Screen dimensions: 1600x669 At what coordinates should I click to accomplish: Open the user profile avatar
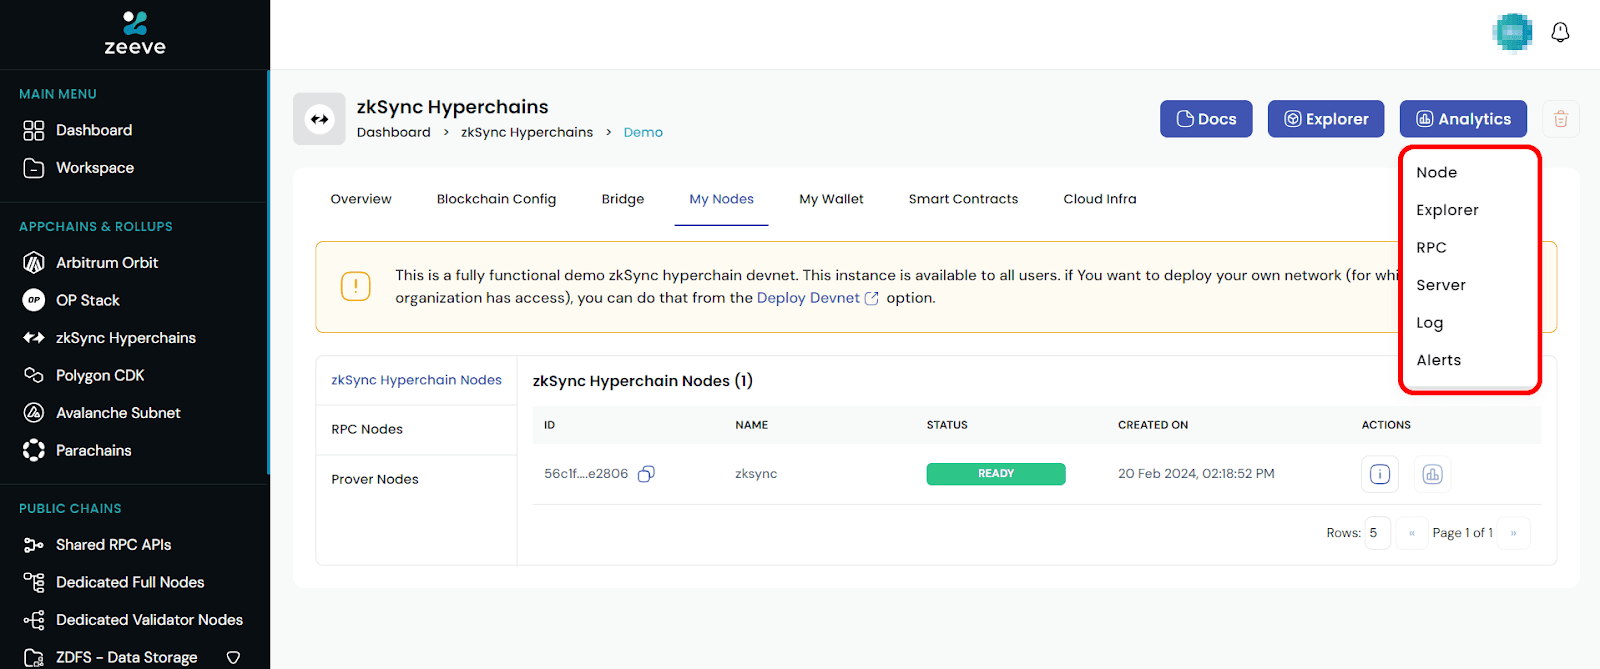coord(1512,33)
